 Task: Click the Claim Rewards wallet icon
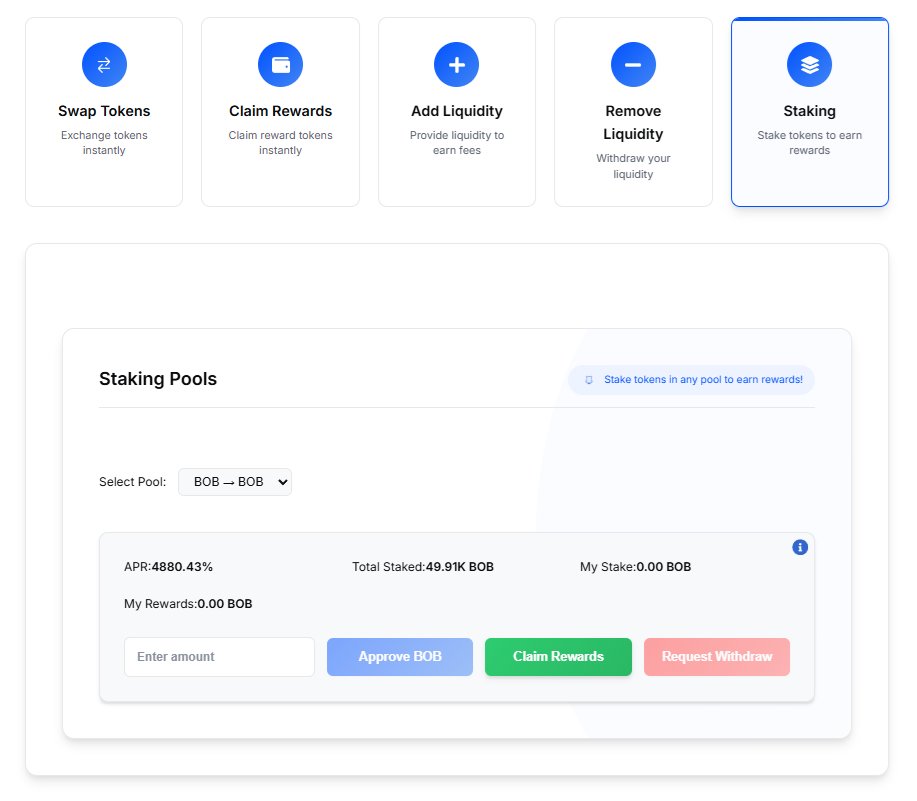[x=281, y=64]
